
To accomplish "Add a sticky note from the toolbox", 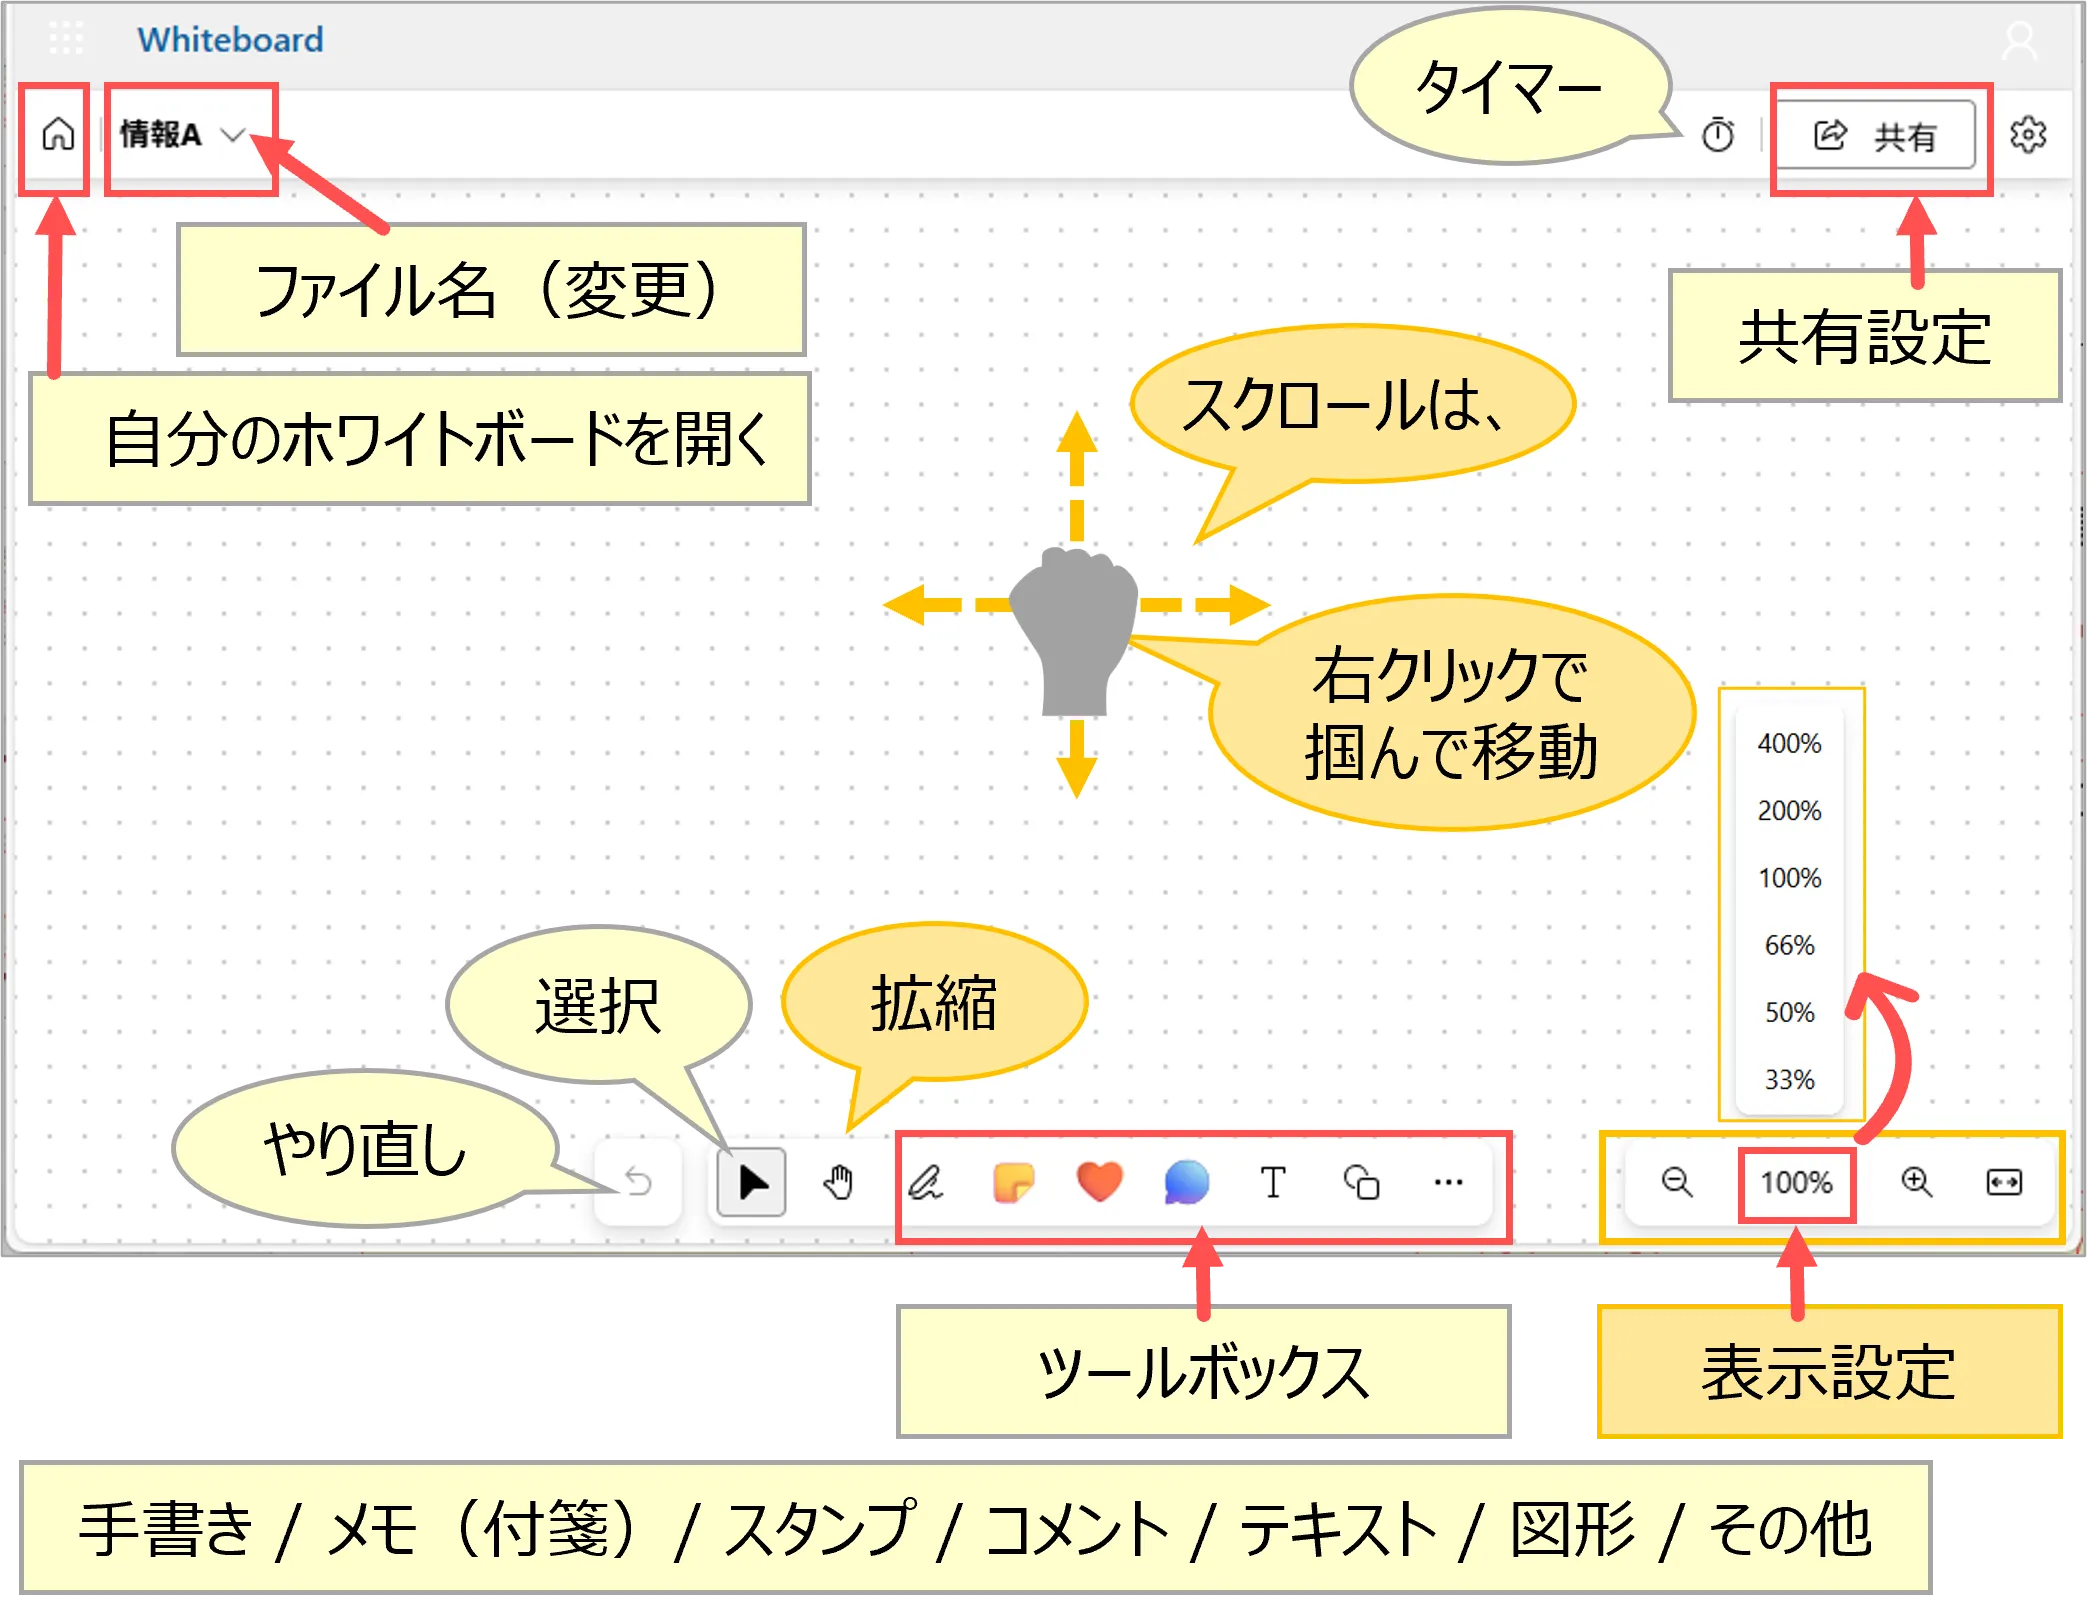I will point(1012,1182).
